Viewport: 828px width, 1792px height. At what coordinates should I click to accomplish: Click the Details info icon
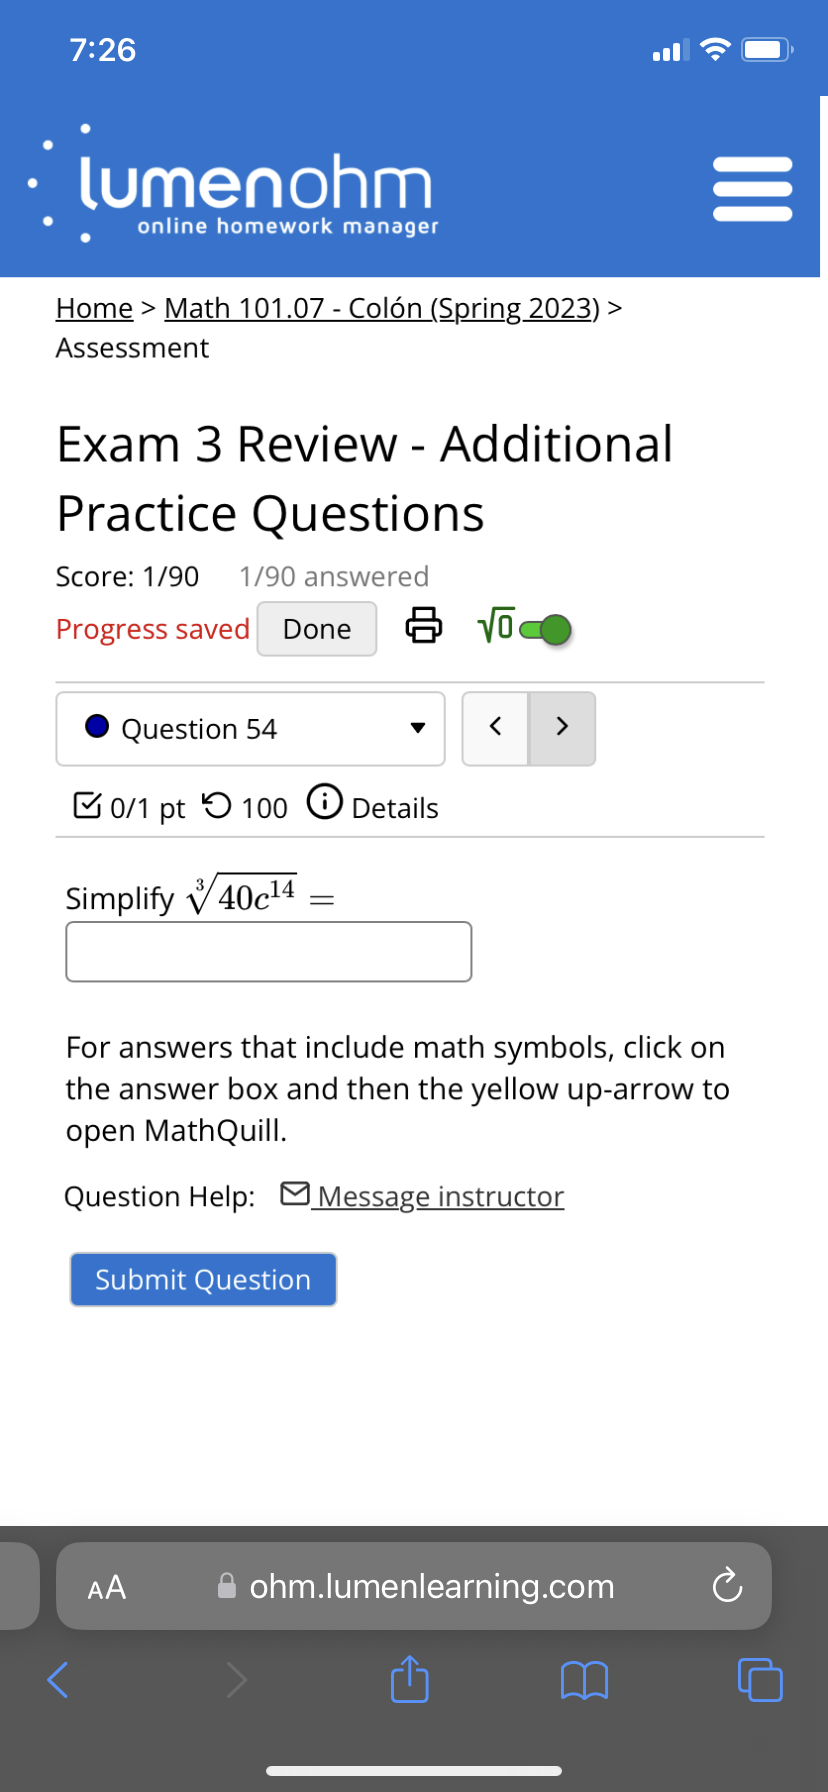(325, 805)
